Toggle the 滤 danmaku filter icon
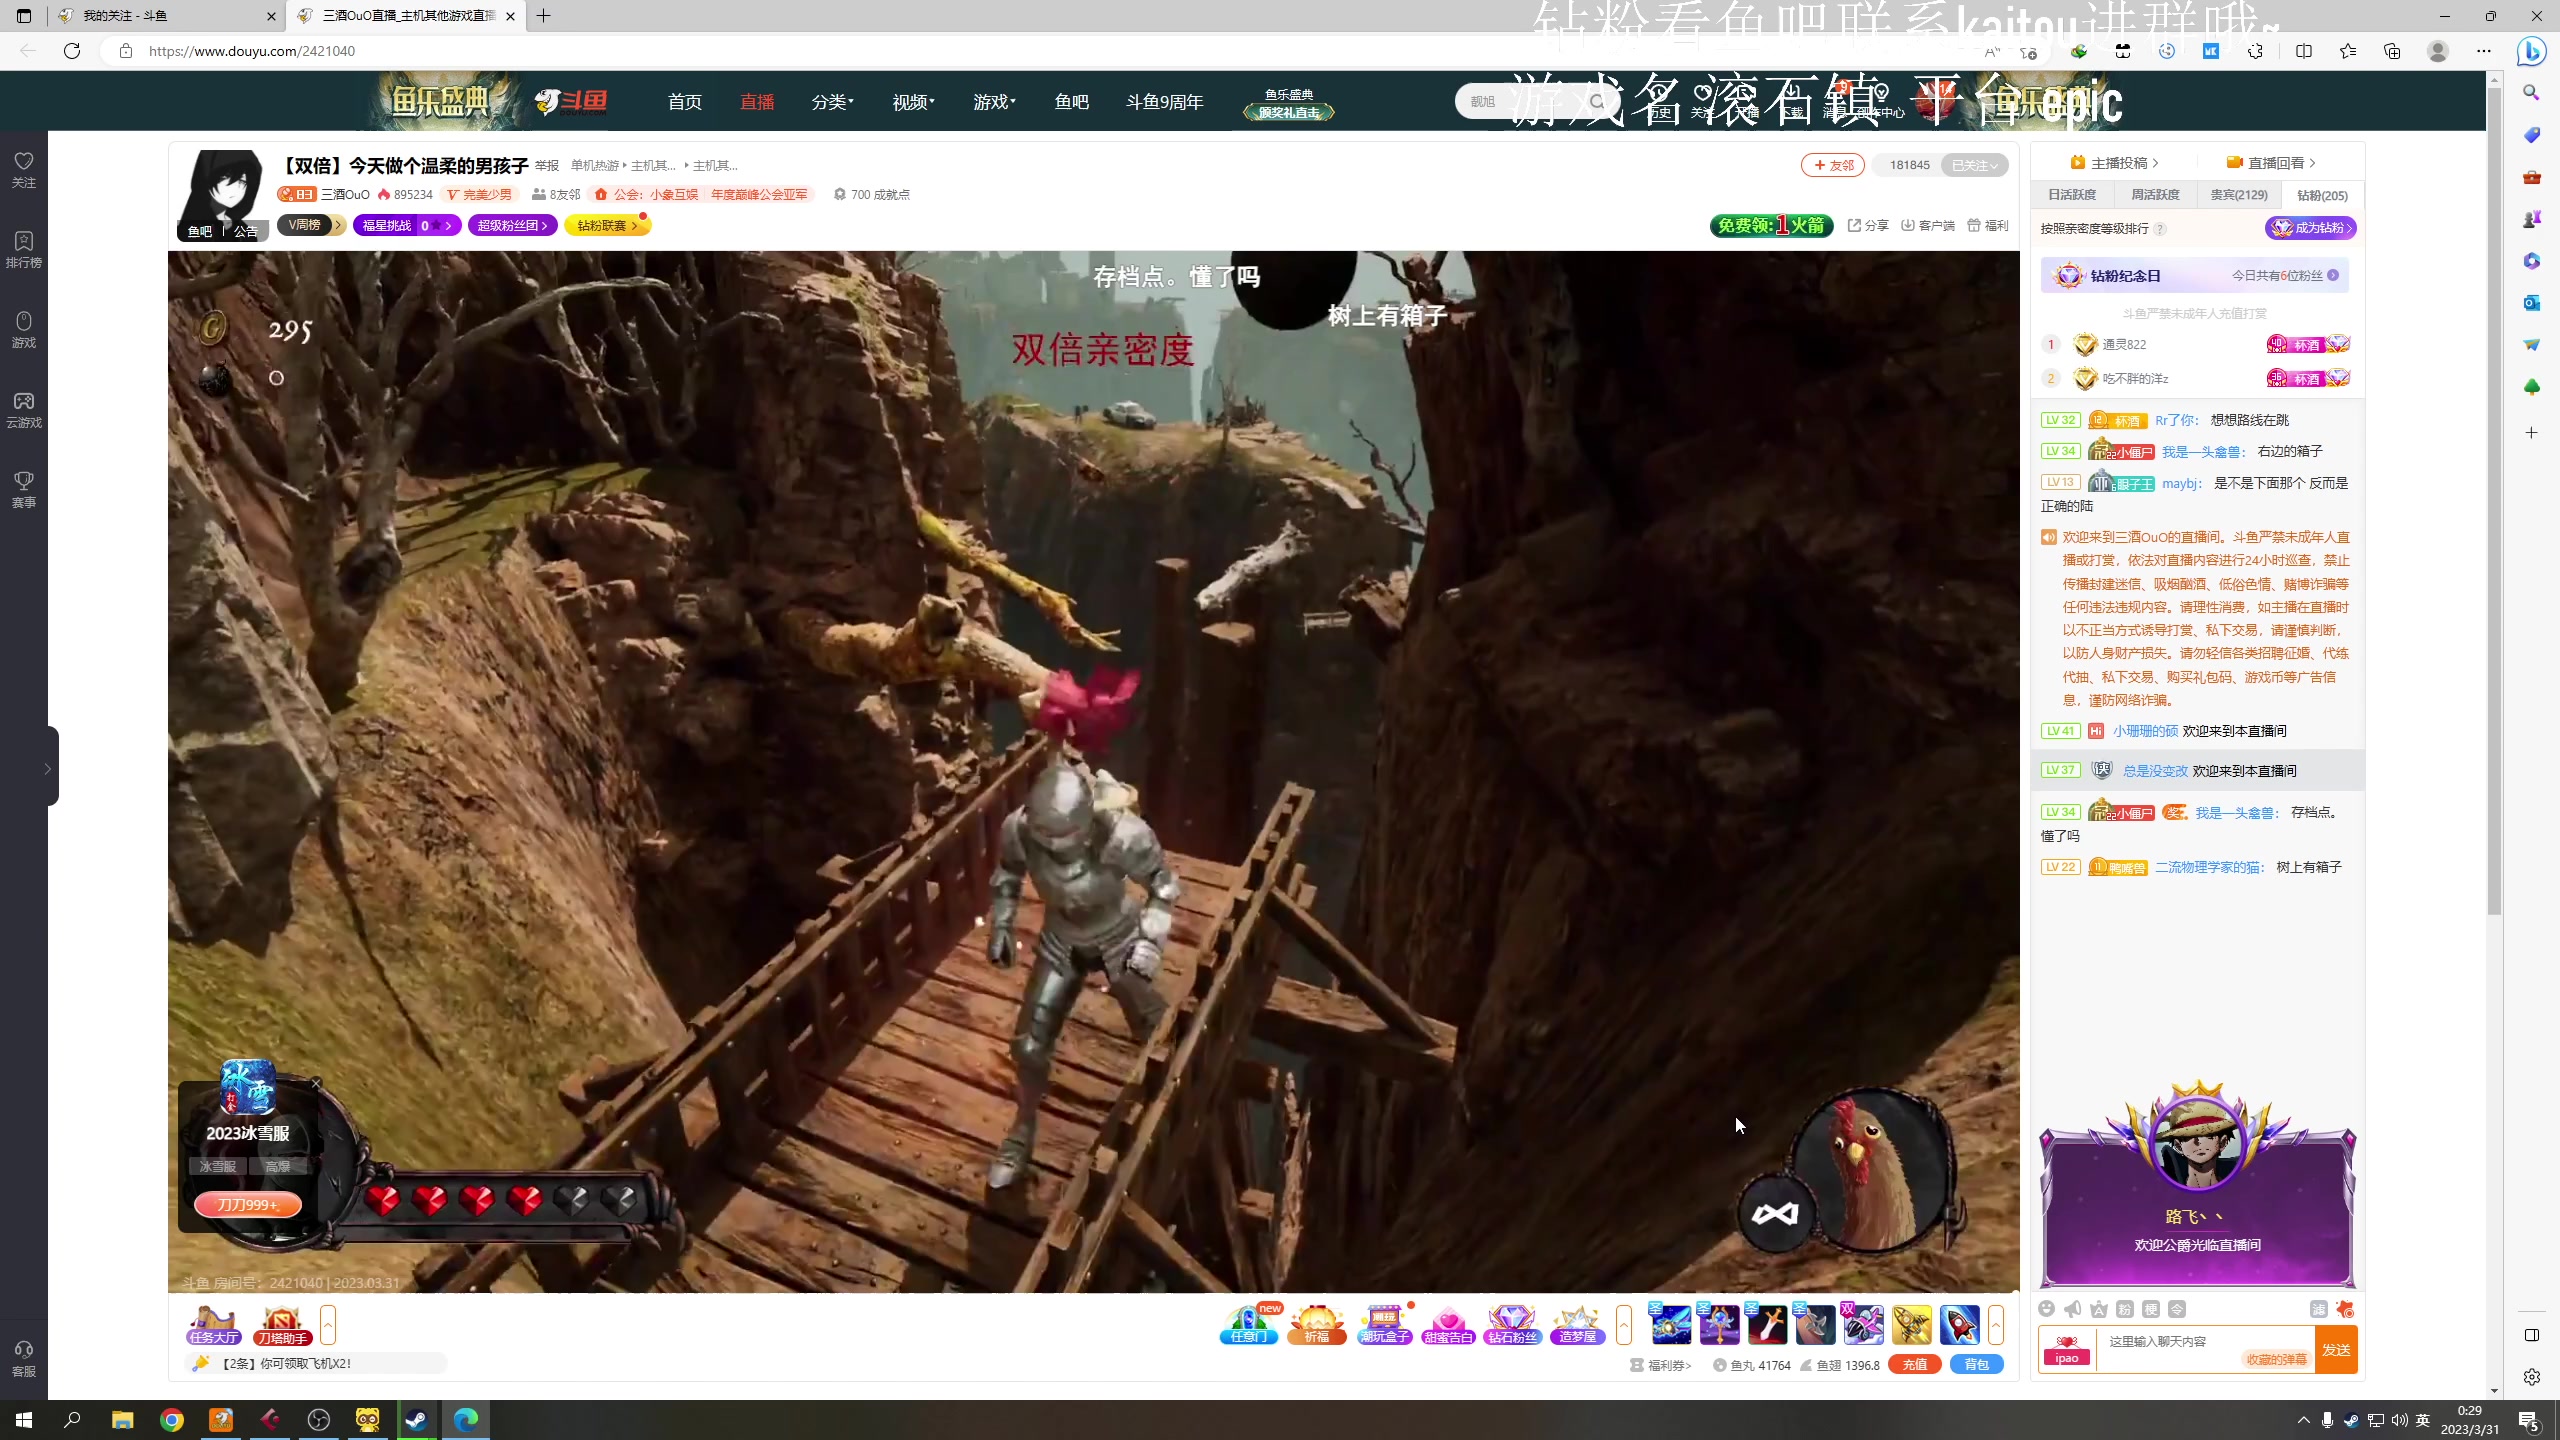Image resolution: width=2560 pixels, height=1440 pixels. pyautogui.click(x=2319, y=1309)
